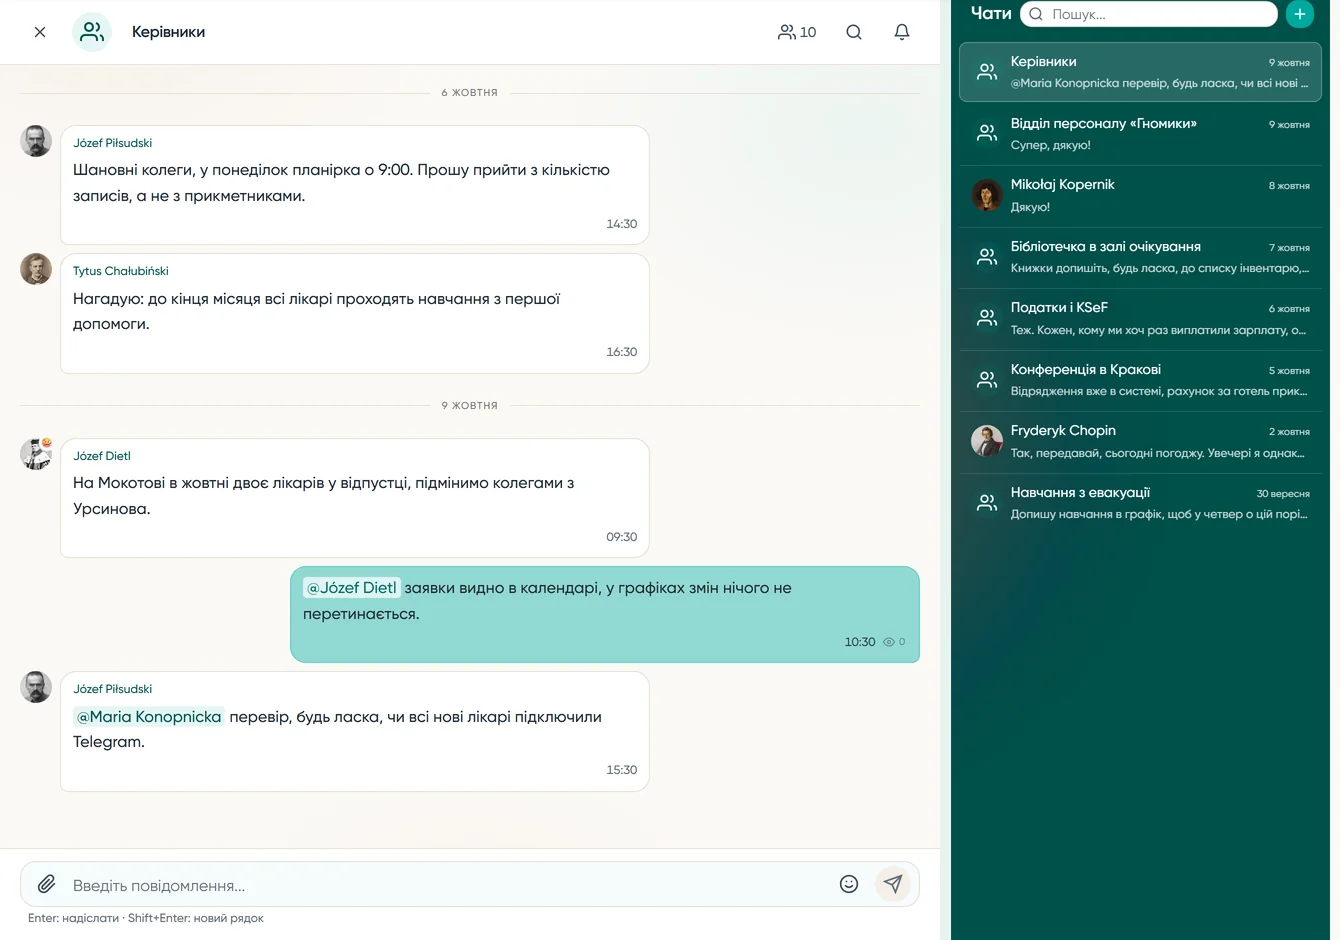Click the eye views counter on the 10:30 message
This screenshot has height=940, width=1340.
pyautogui.click(x=895, y=642)
